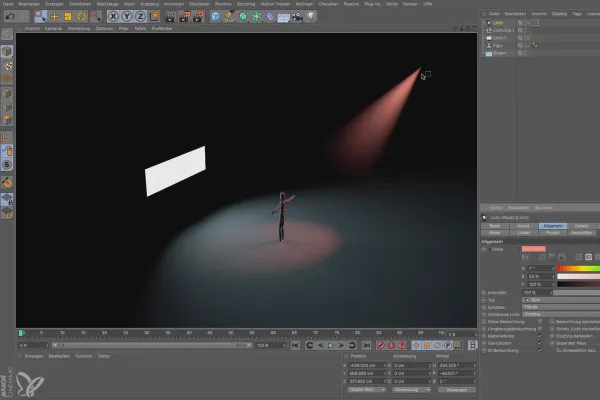Viewport: 600px width, 400px height.
Task: Switch to the Noise tab
Action: click(495, 233)
